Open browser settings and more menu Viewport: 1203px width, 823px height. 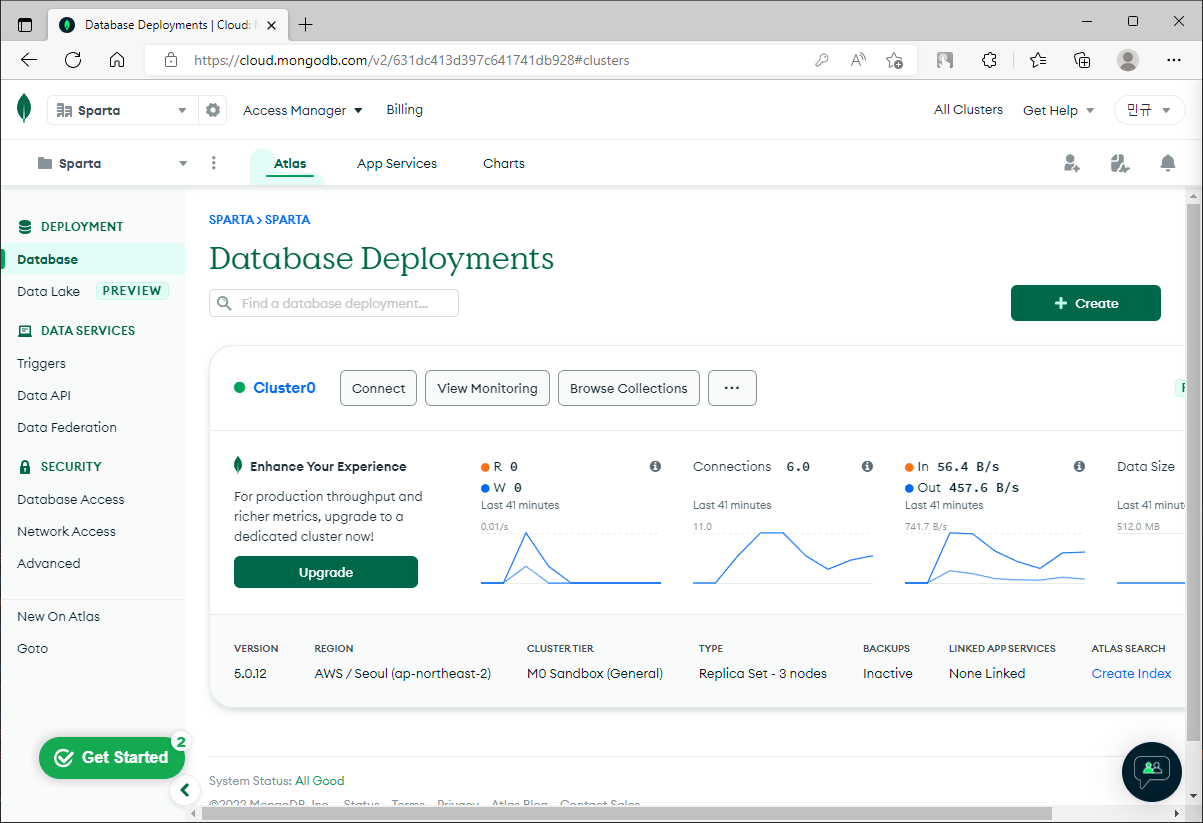click(1174, 60)
